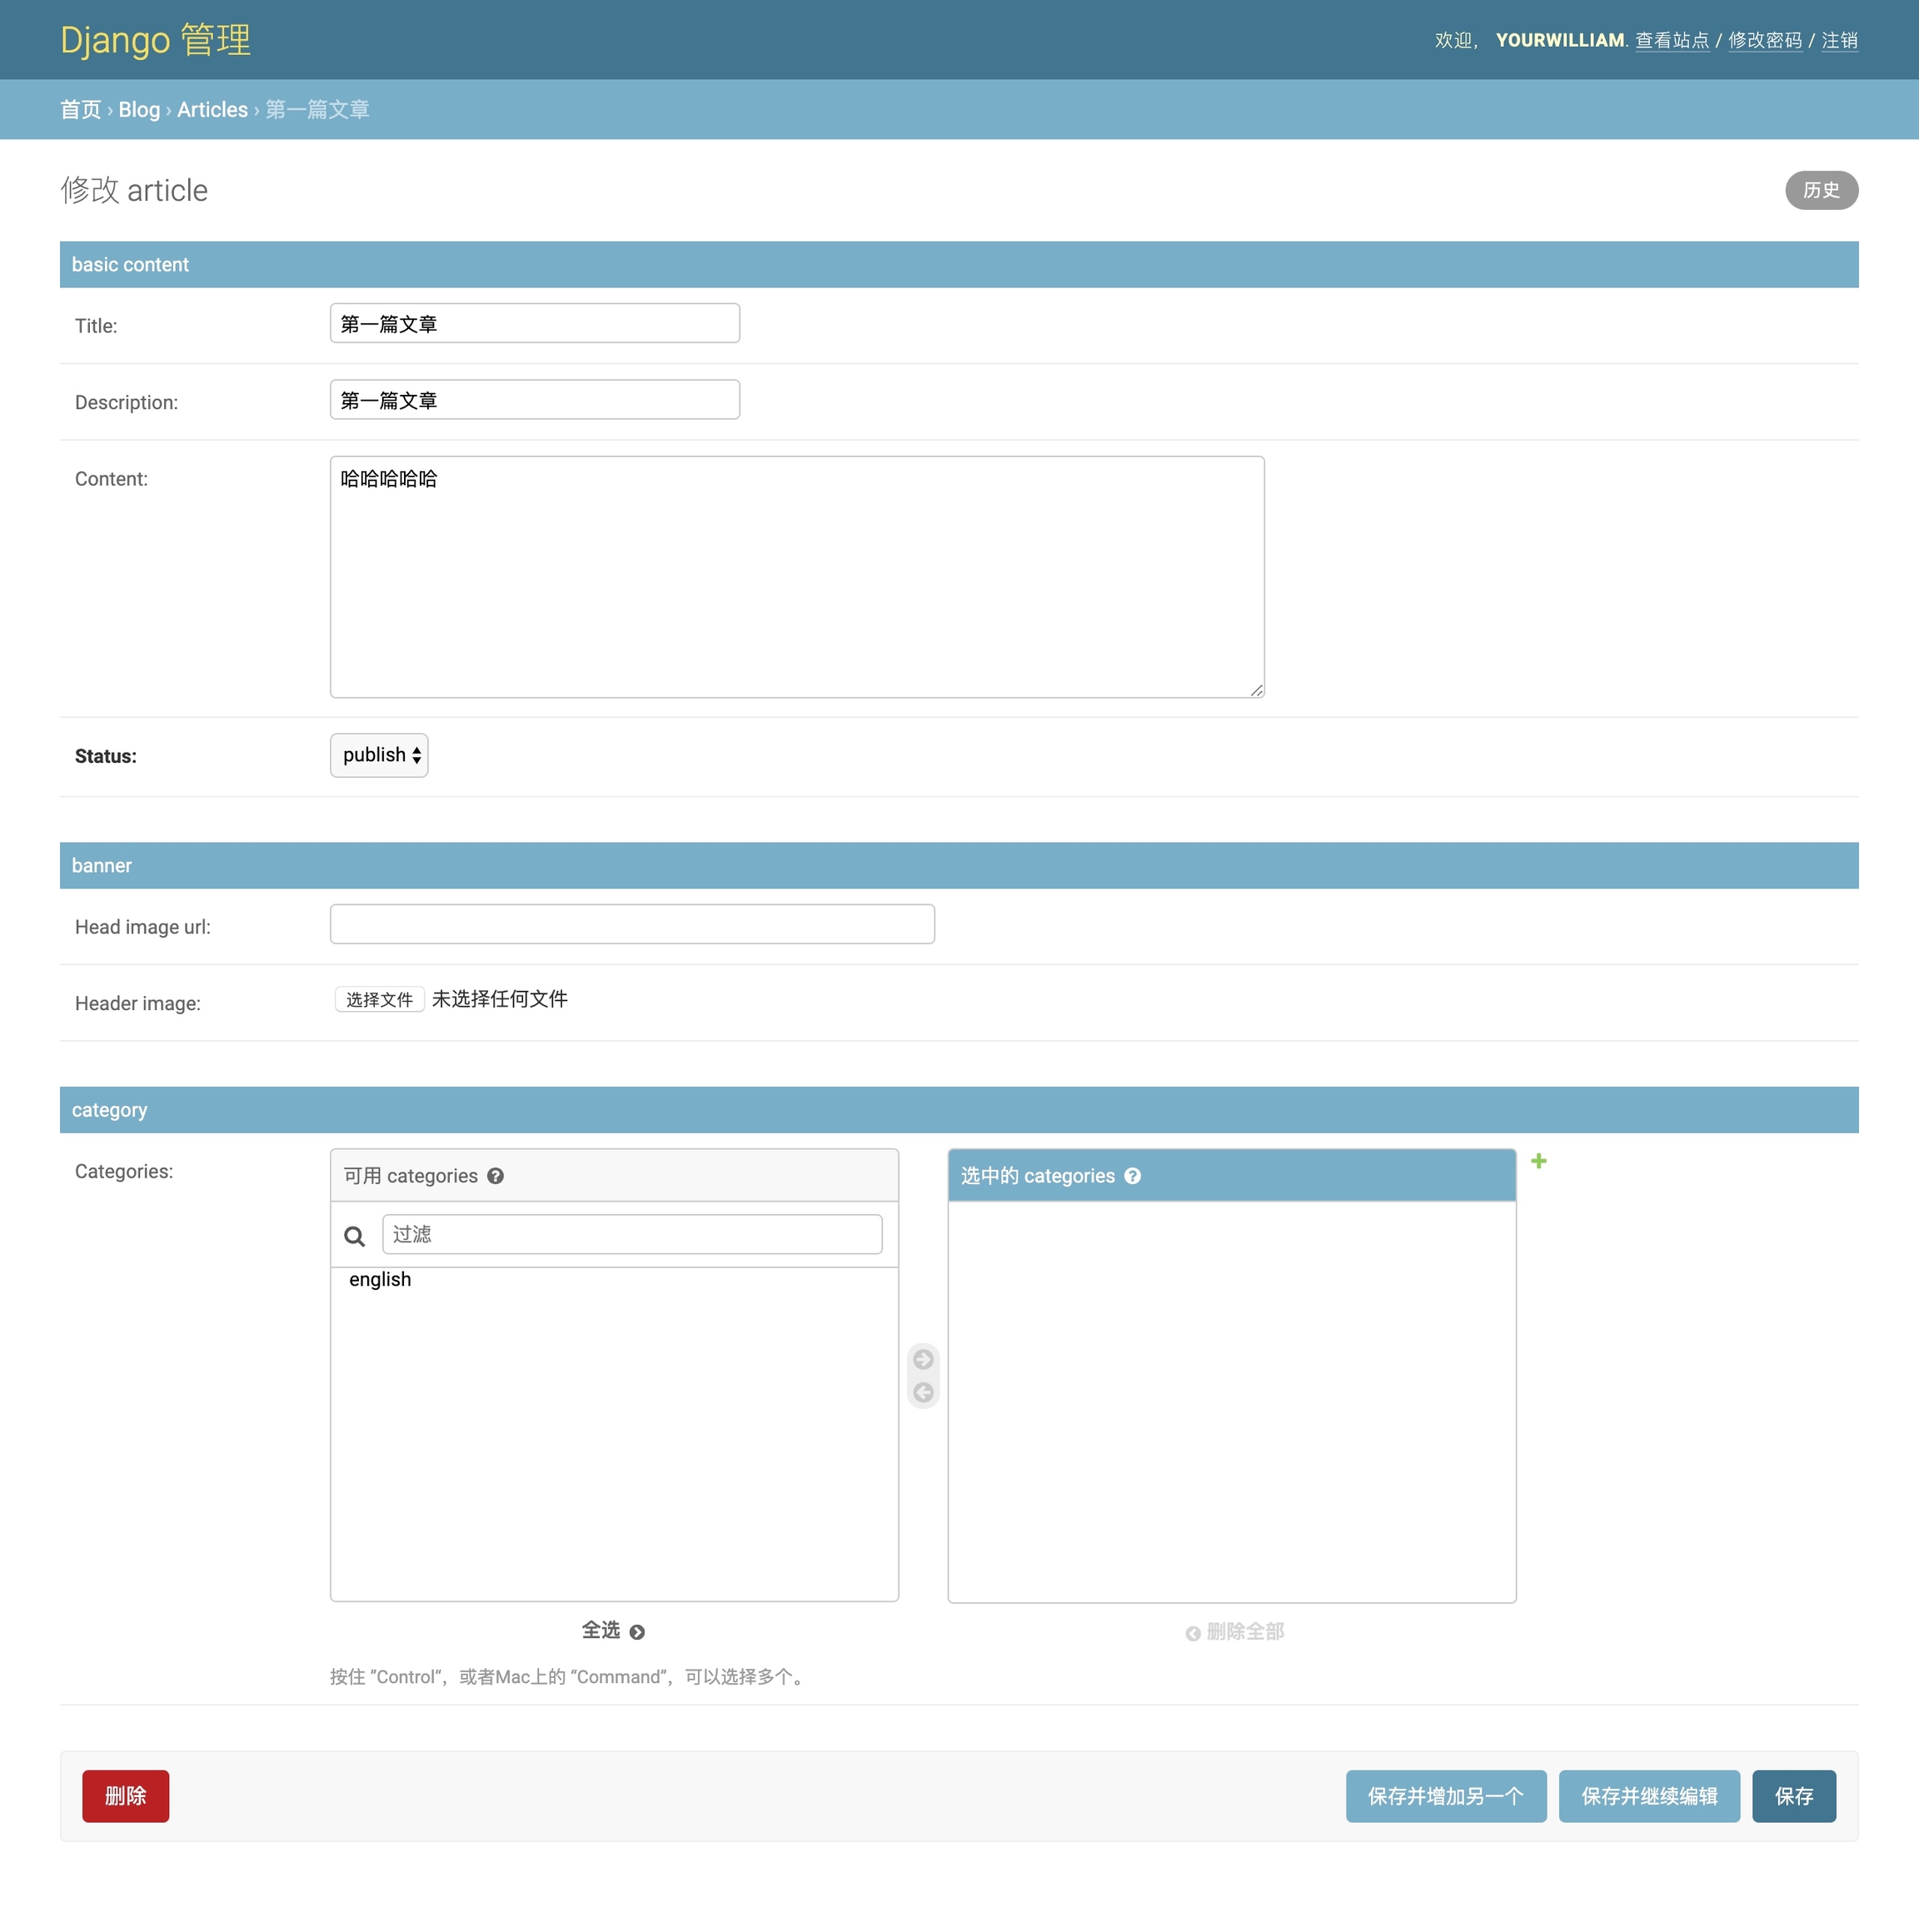
Task: Click the 全选 choose-all arrow link
Action: click(x=613, y=1631)
